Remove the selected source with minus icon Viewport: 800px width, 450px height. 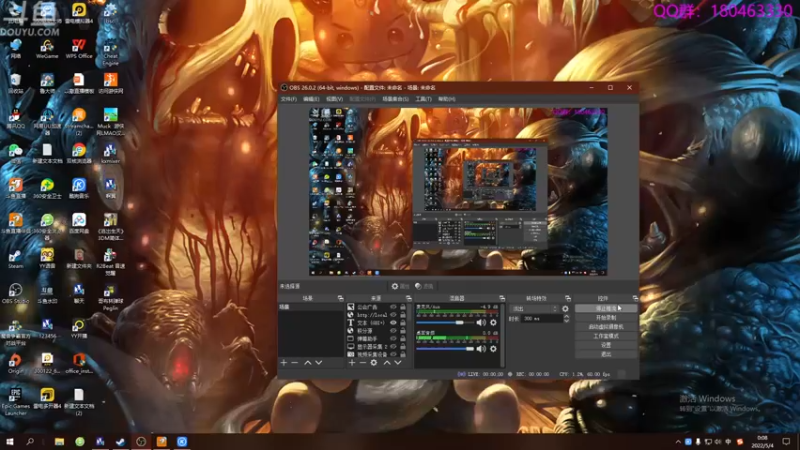pyautogui.click(x=363, y=362)
